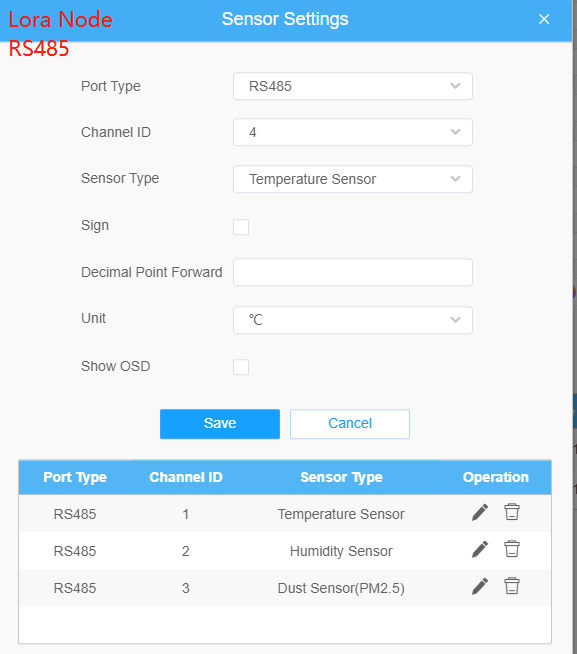Click the Show OSD label
Screen dimensions: 577x654
click(x=116, y=366)
